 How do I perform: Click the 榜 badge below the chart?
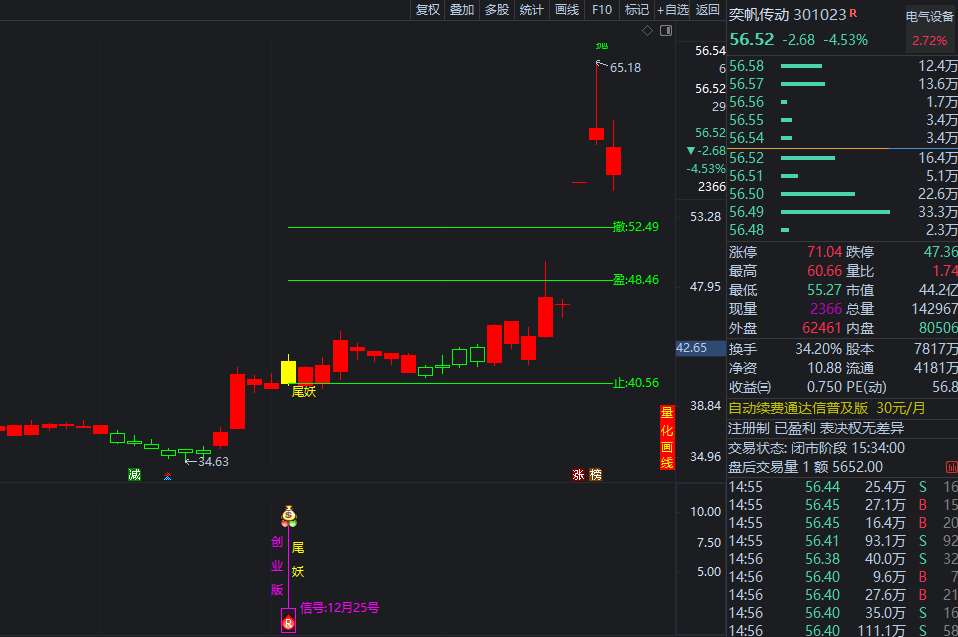click(596, 474)
